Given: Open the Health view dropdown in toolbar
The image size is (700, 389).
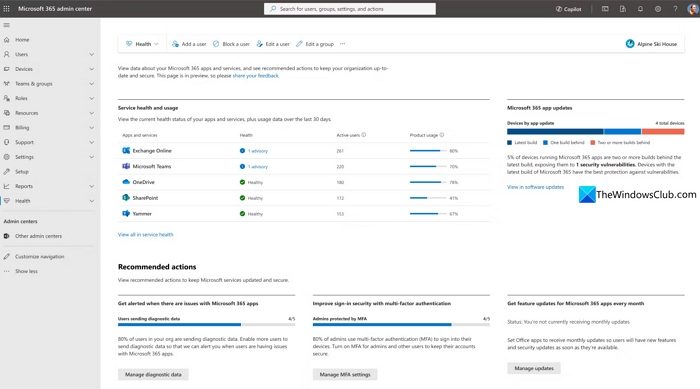Looking at the screenshot, I should [x=142, y=44].
